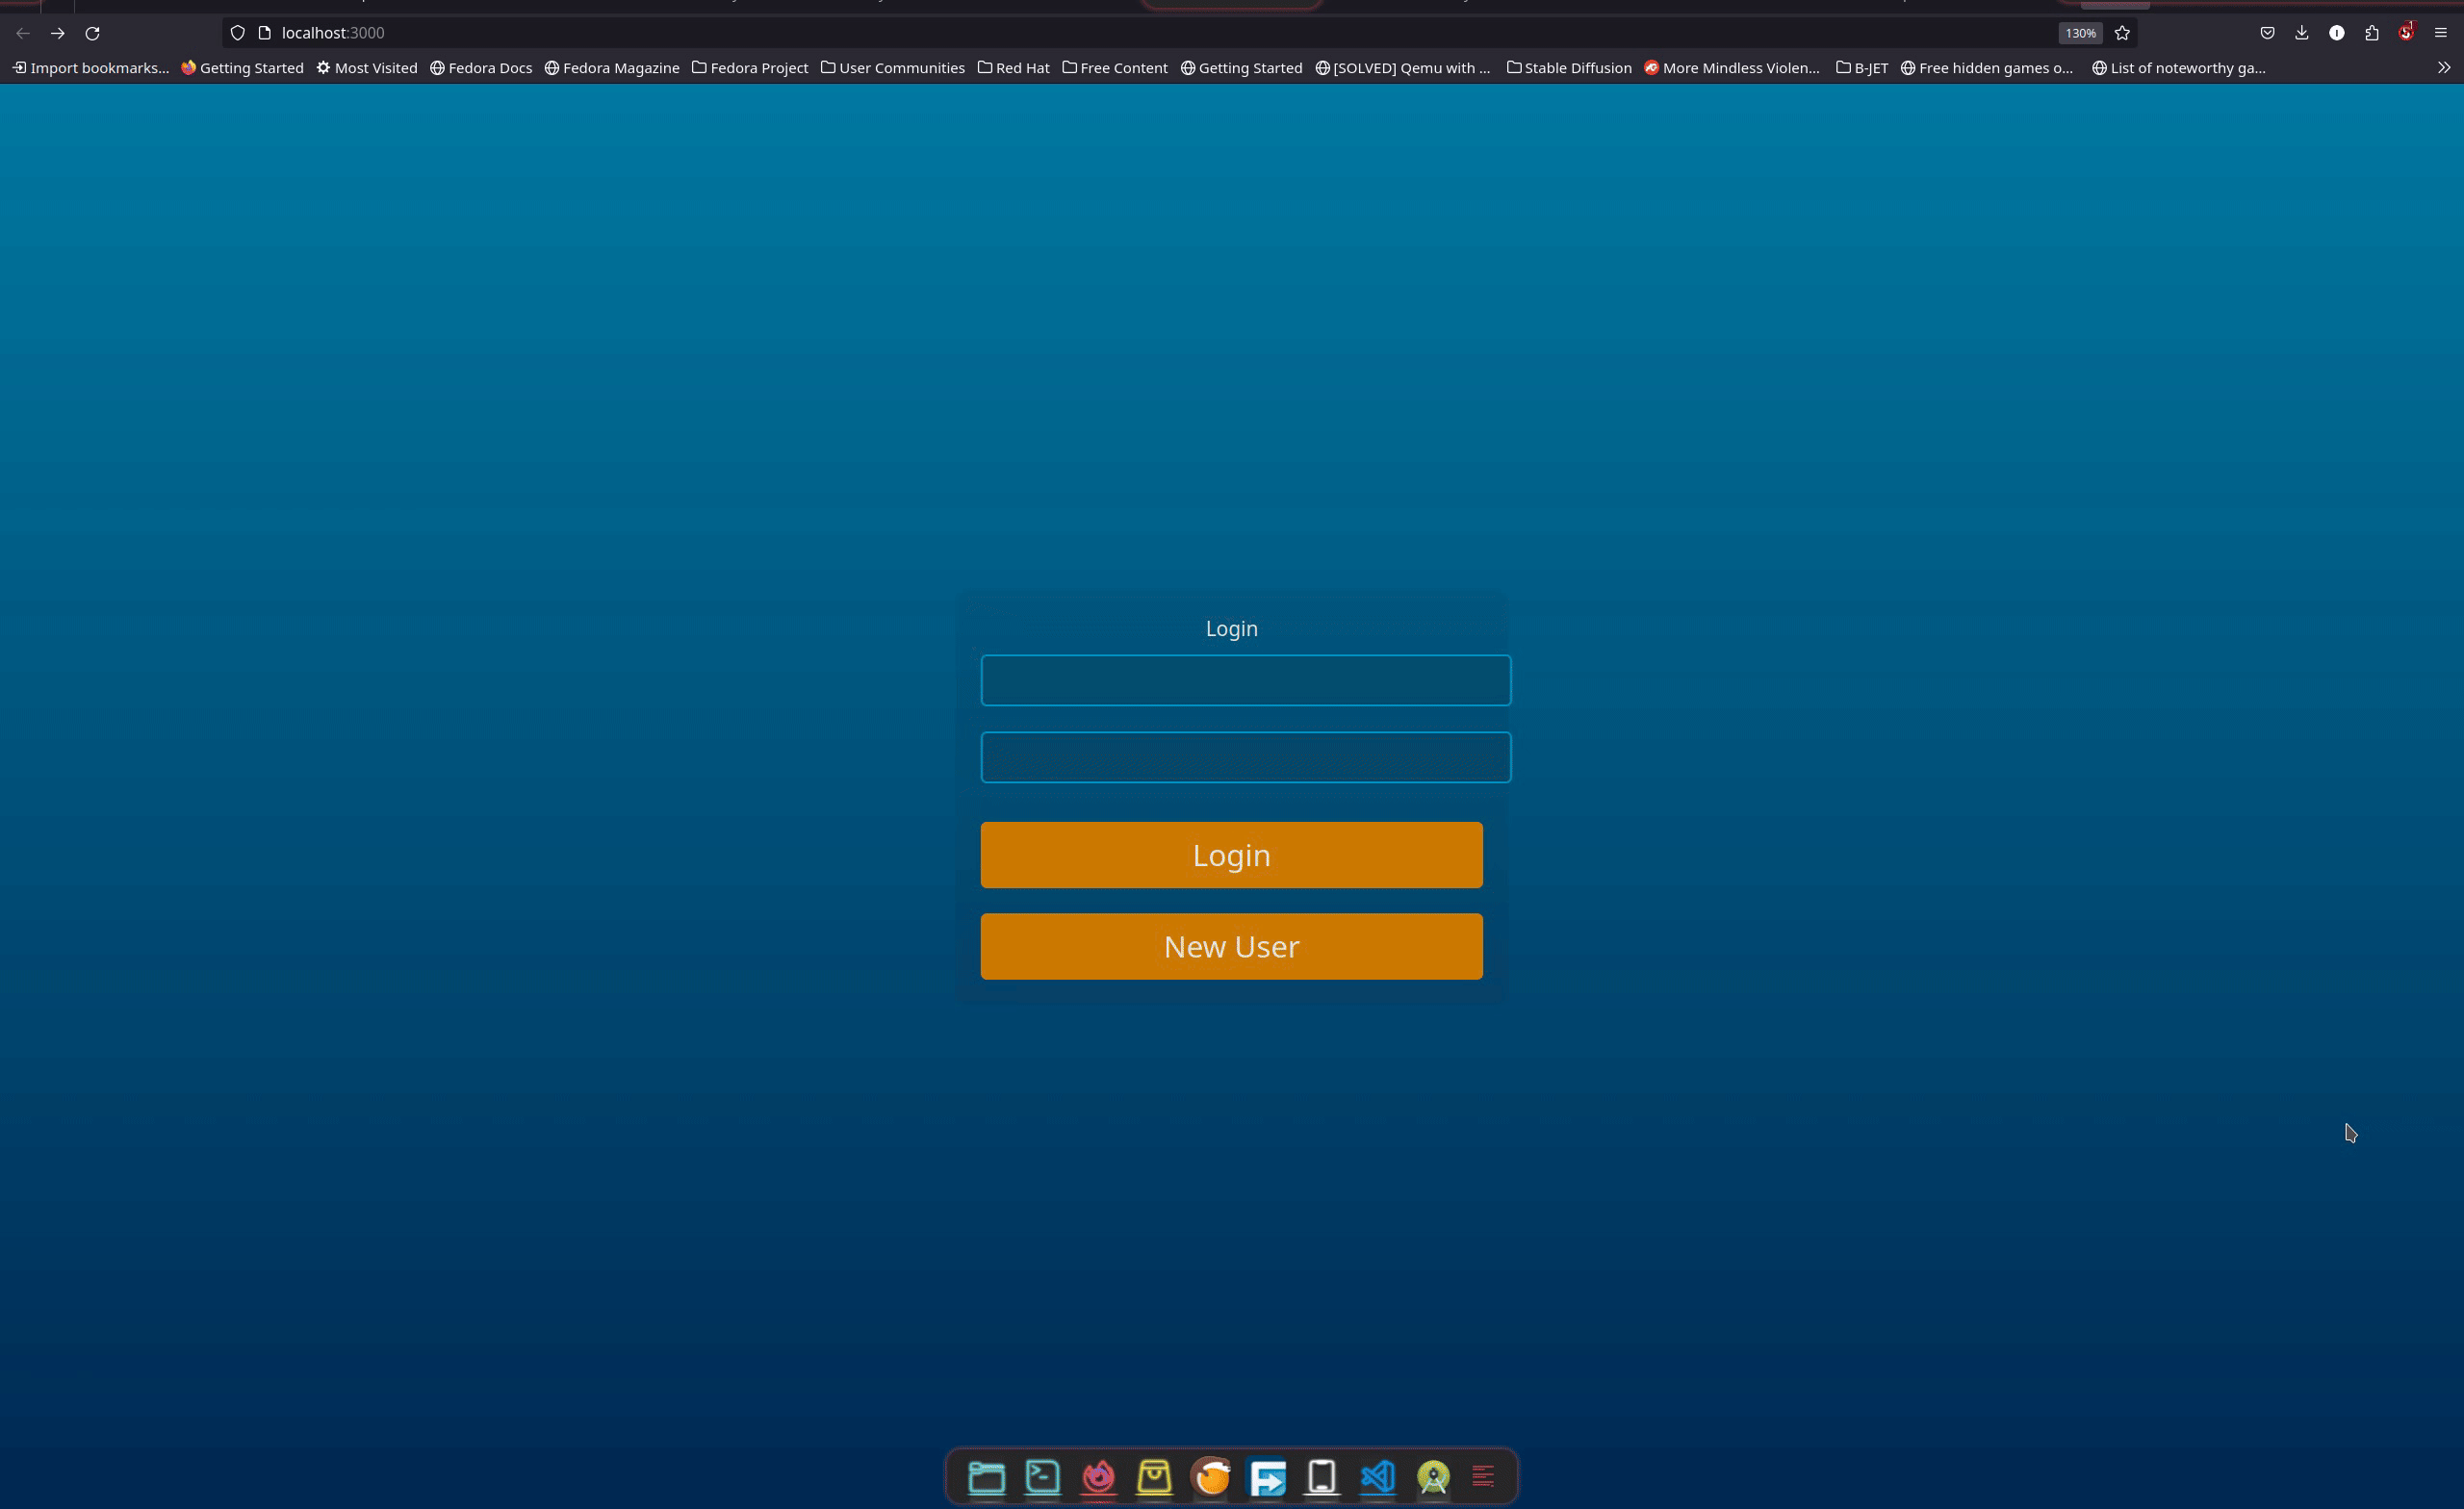Bookmark this page with star icon
2464x1509 pixels.
(x=2122, y=33)
